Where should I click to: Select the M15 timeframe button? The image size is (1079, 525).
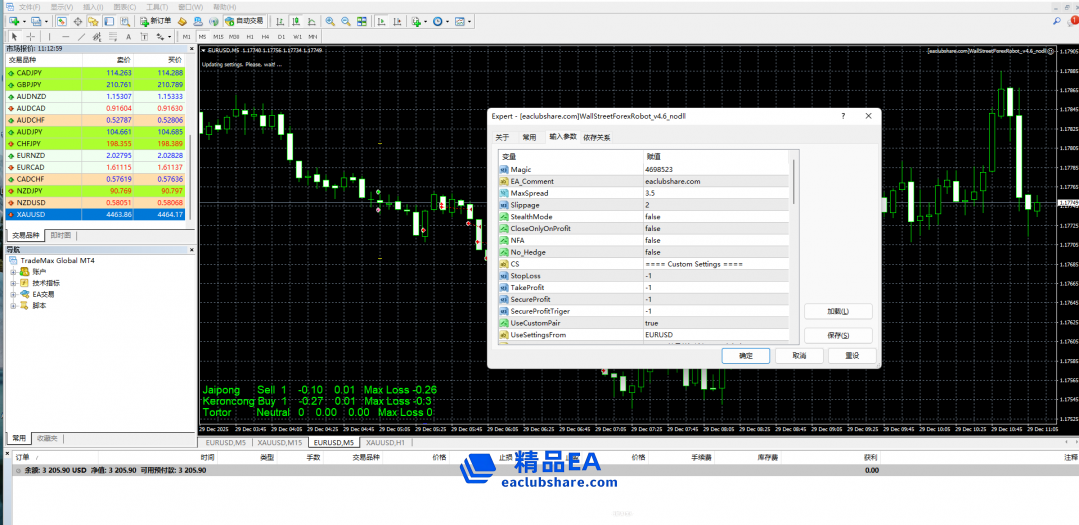tap(218, 36)
